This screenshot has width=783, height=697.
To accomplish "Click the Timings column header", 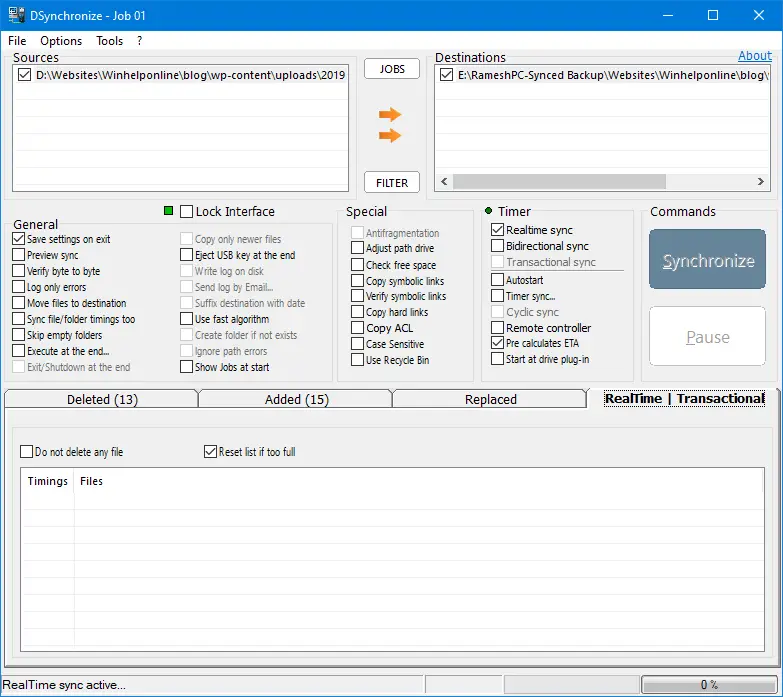I will 47,481.
